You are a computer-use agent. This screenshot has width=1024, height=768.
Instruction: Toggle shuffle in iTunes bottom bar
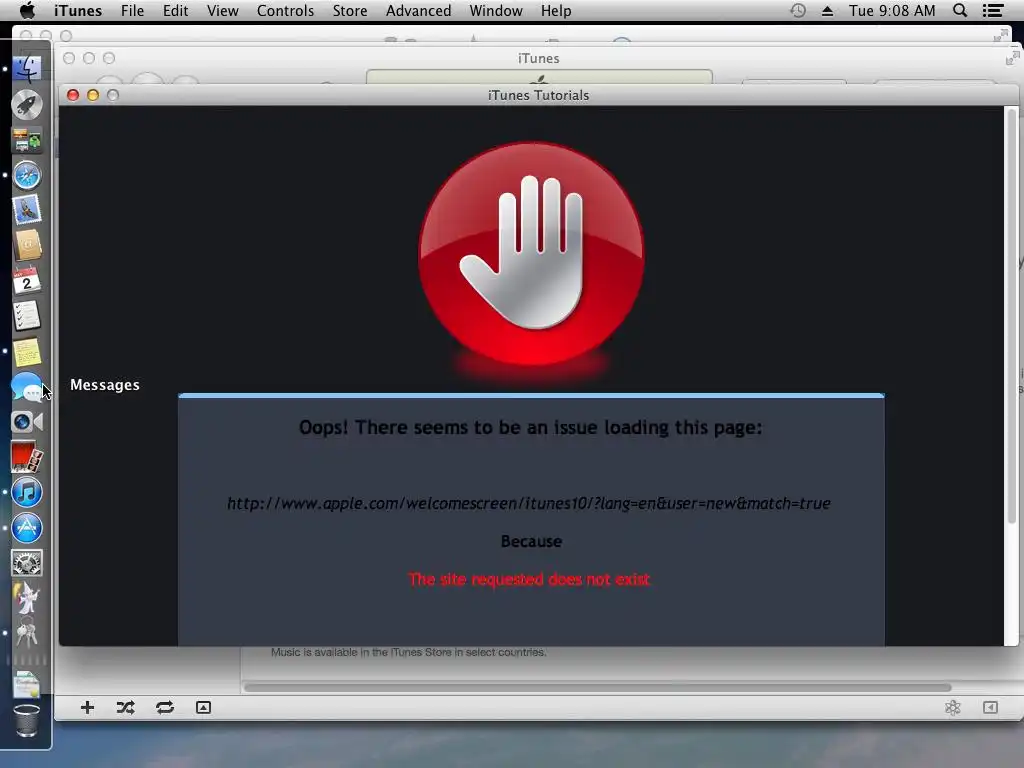point(125,707)
